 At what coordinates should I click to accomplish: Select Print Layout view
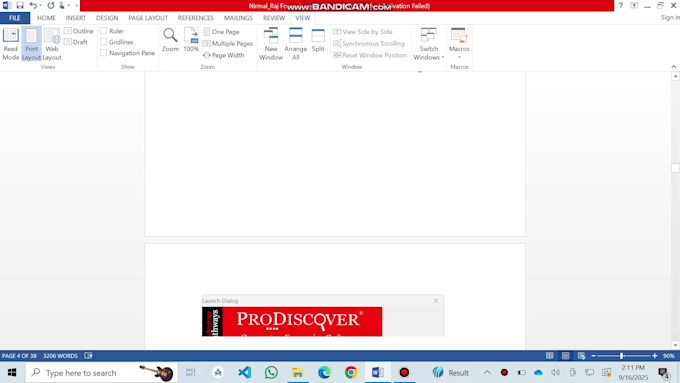point(31,44)
